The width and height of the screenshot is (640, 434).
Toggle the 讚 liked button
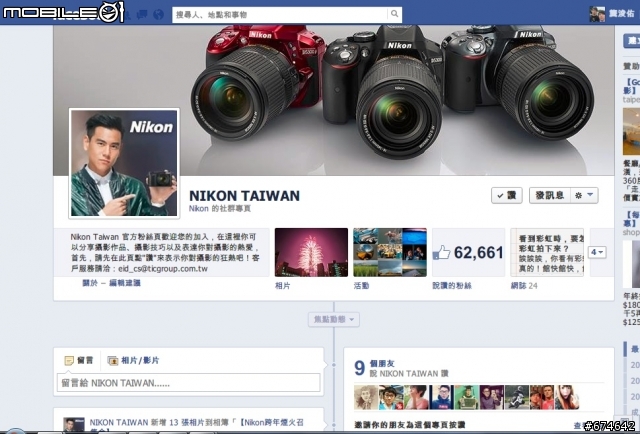(507, 196)
